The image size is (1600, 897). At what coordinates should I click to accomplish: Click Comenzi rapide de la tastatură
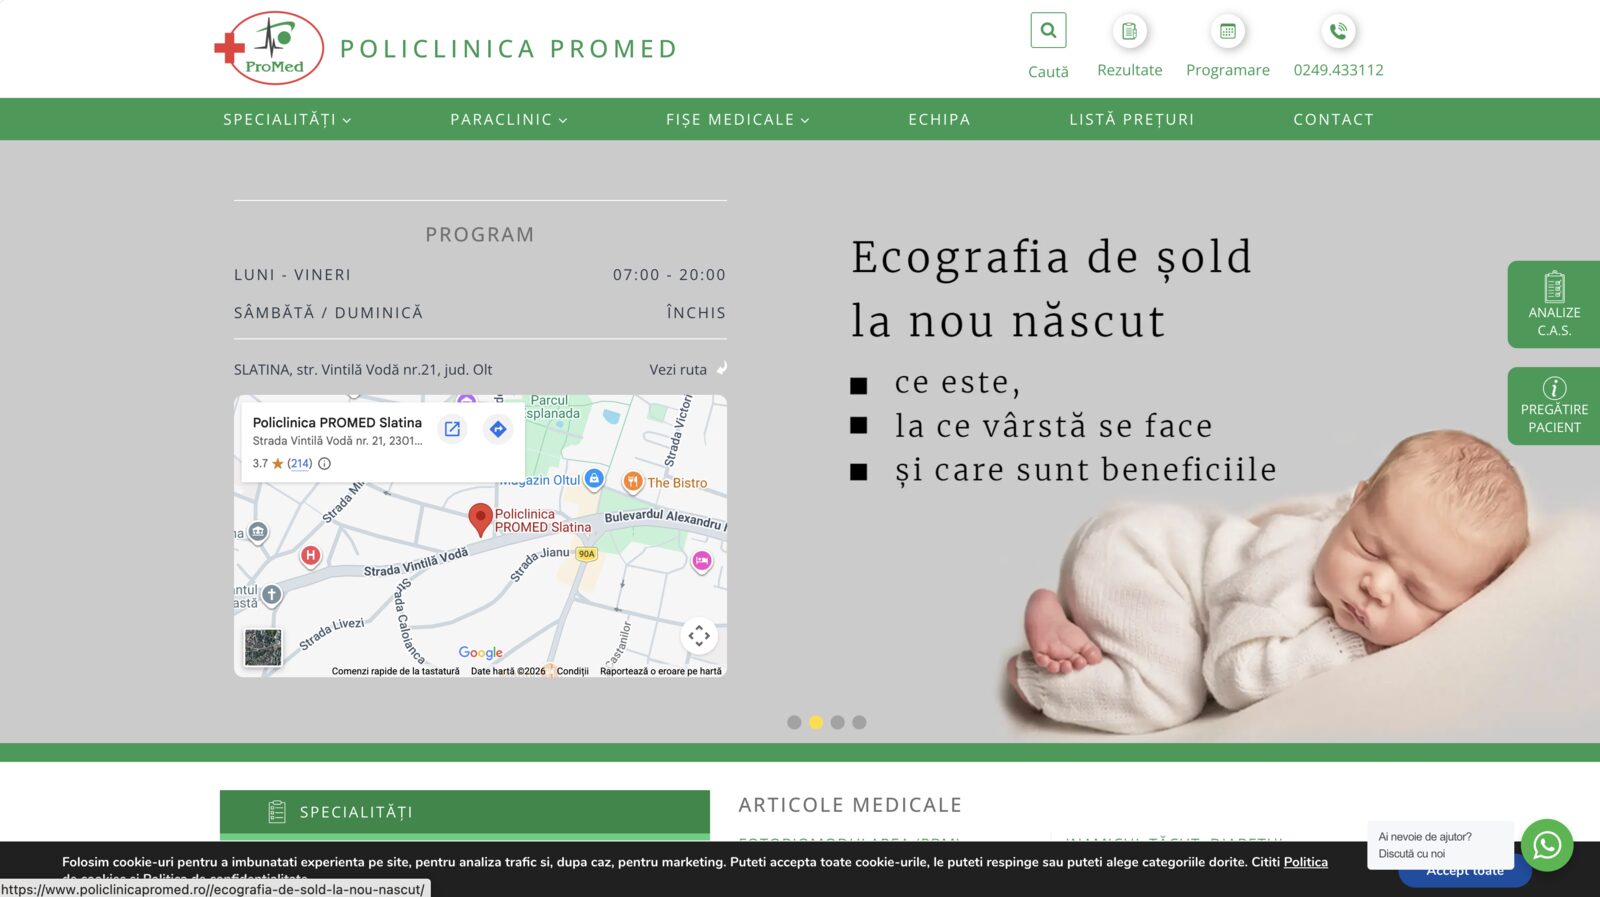pyautogui.click(x=395, y=671)
